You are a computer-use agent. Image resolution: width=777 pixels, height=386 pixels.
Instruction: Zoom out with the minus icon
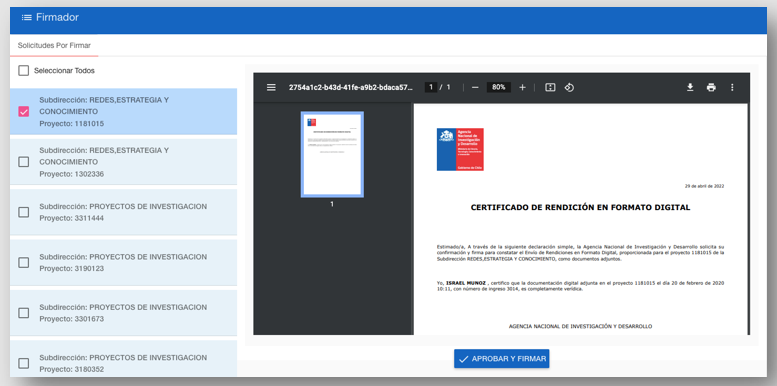[x=475, y=87]
